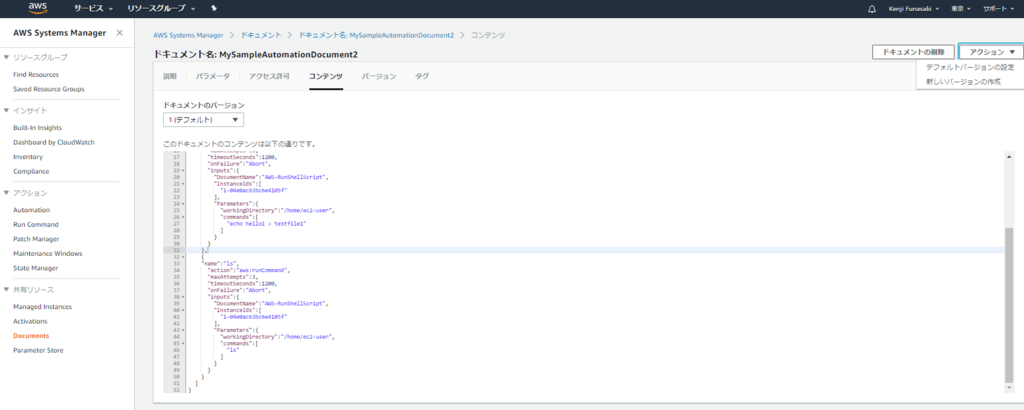This screenshot has height=410, width=1024.
Task: Open State Manager in sidebar
Action: (36, 268)
